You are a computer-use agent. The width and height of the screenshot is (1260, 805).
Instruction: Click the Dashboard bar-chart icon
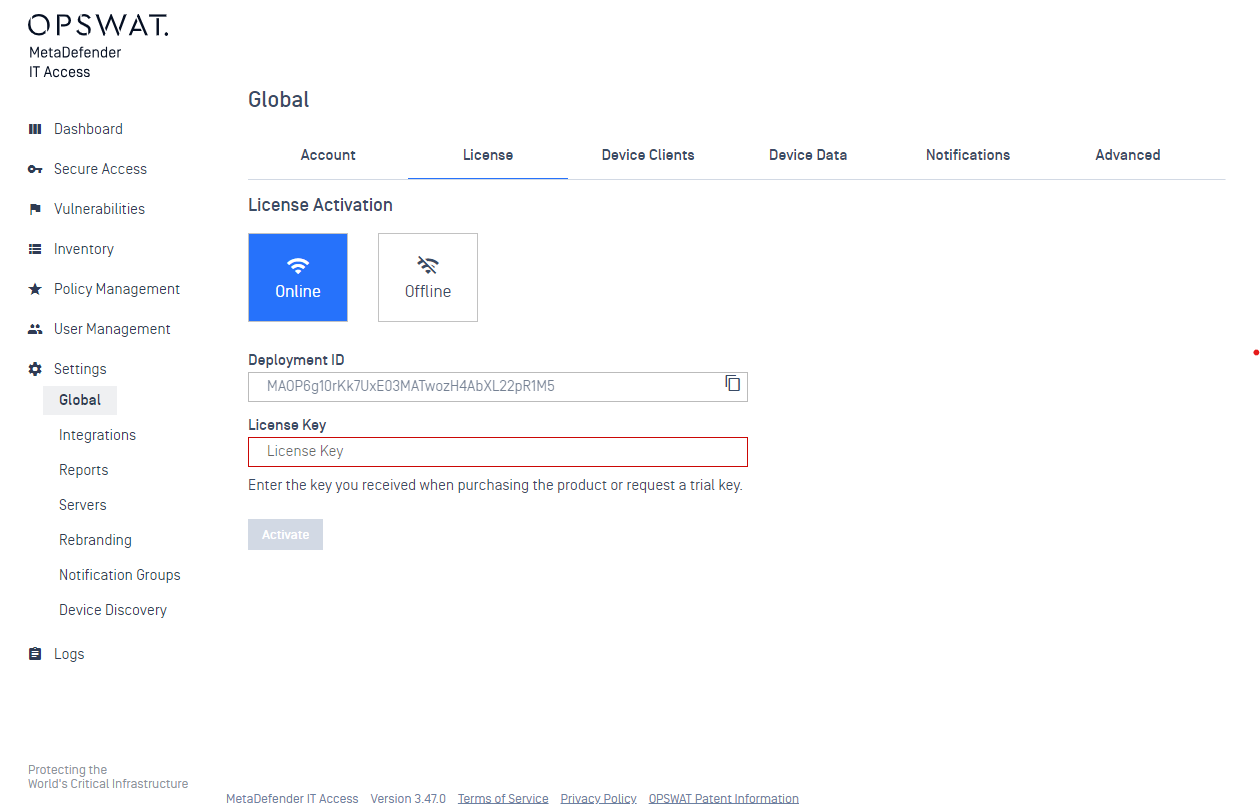click(x=35, y=129)
